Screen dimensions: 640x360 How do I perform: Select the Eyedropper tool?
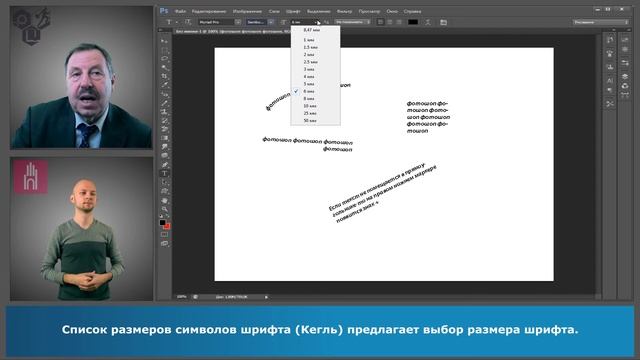tap(164, 85)
